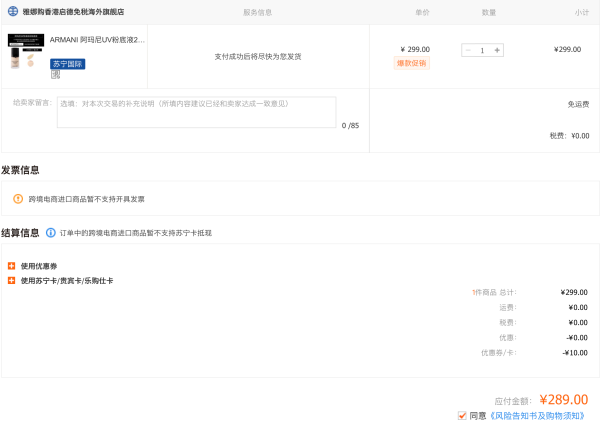Click the 苏宁国际 blue badge

click(x=67, y=64)
